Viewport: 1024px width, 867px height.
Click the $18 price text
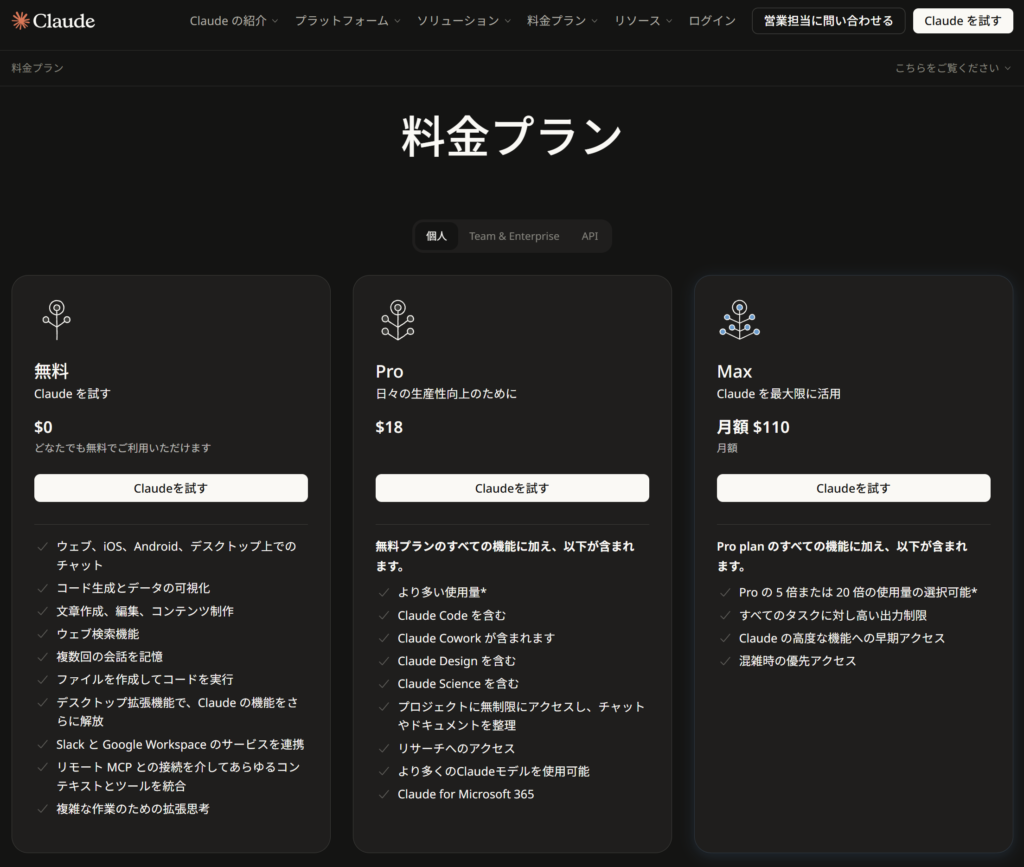pos(389,427)
